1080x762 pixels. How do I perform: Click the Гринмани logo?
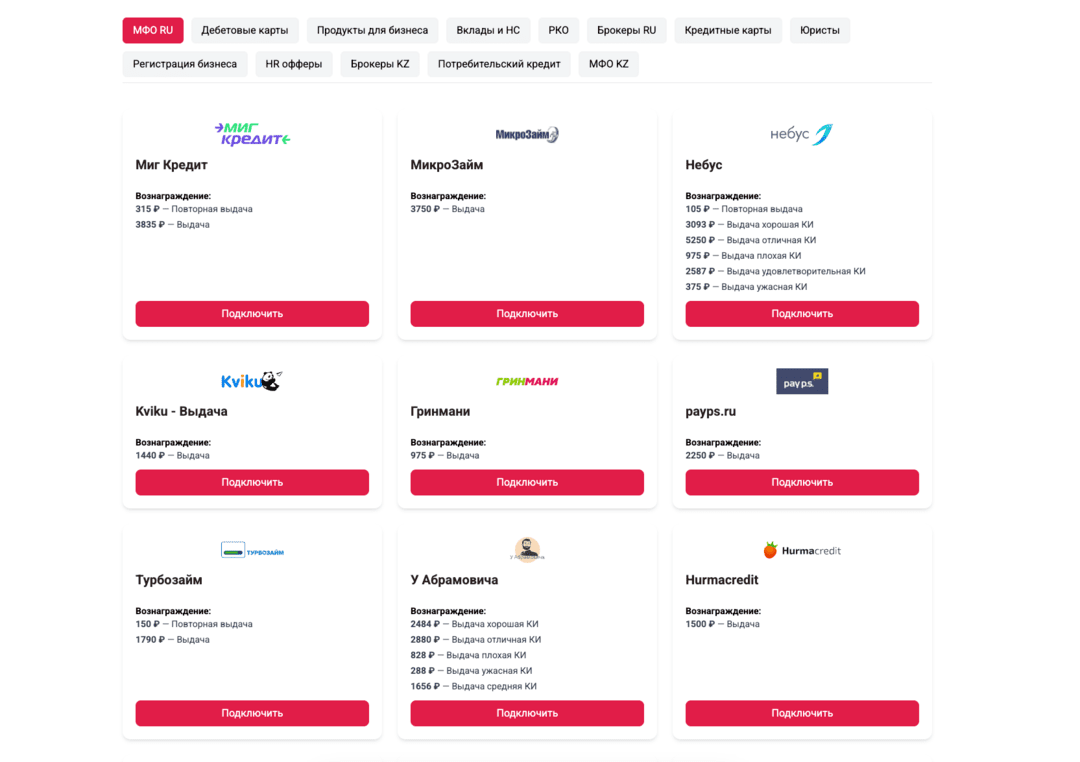[x=527, y=381]
